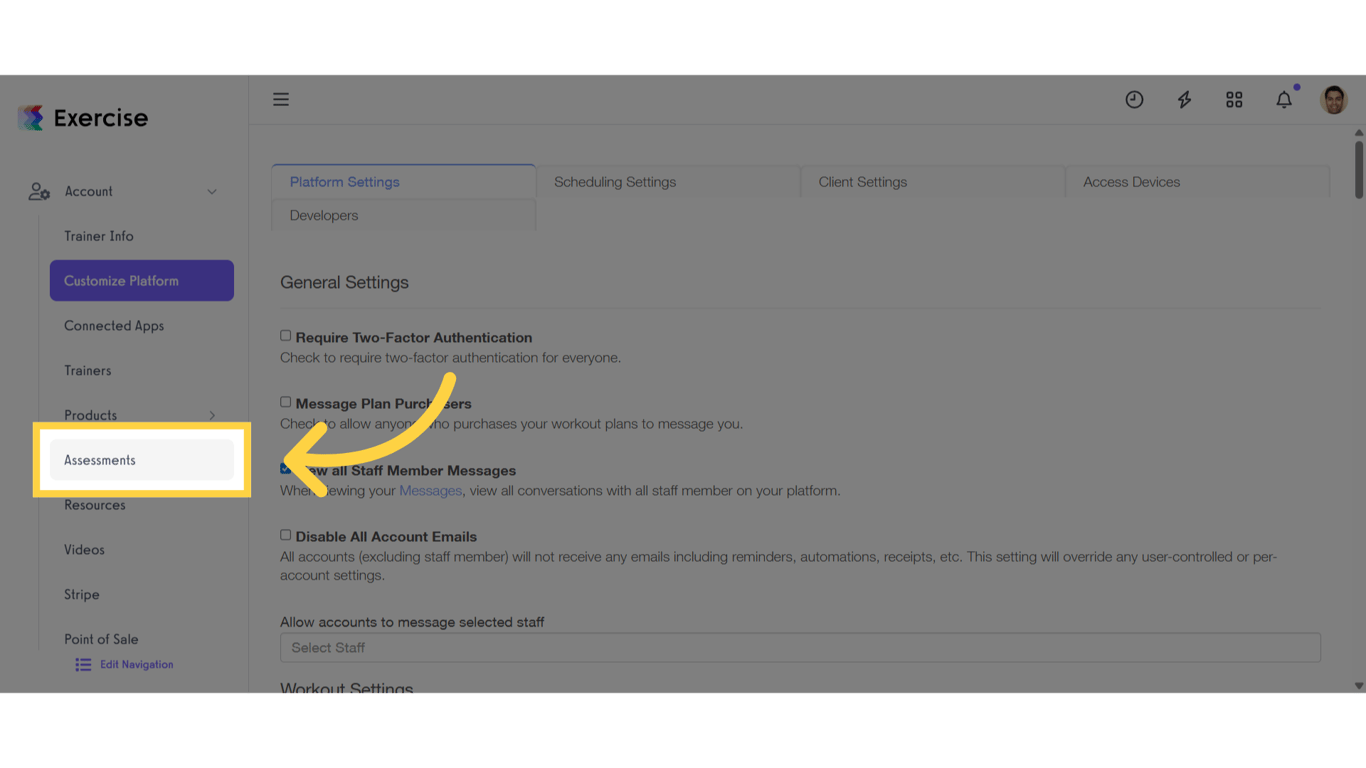
Task: Open the Select Staff dropdown
Action: click(798, 647)
